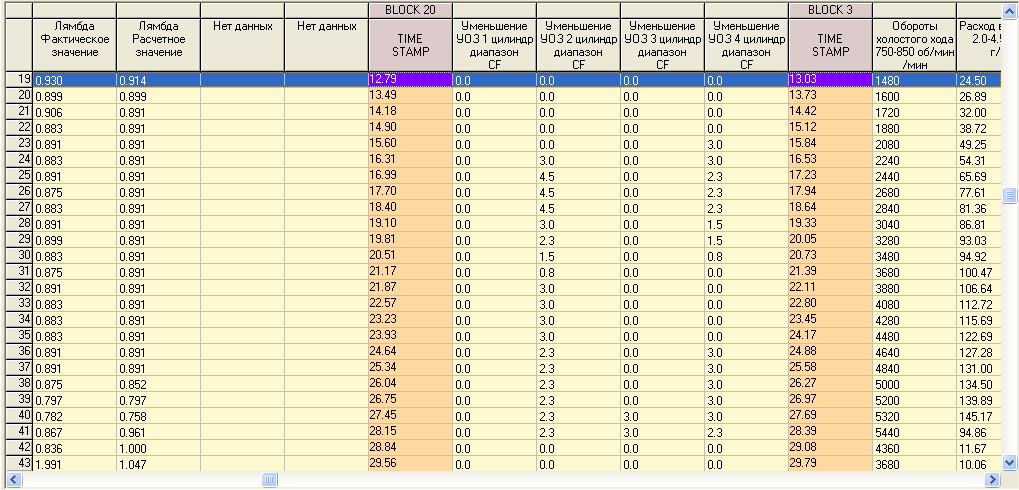
Task: Click 'Уменьшение УОЗ 1 цилиндр' column header
Action: coord(494,44)
